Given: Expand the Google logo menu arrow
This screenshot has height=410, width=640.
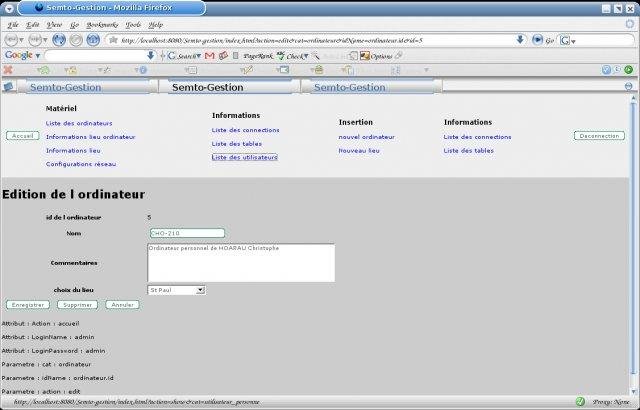Looking at the screenshot, I should [38, 56].
